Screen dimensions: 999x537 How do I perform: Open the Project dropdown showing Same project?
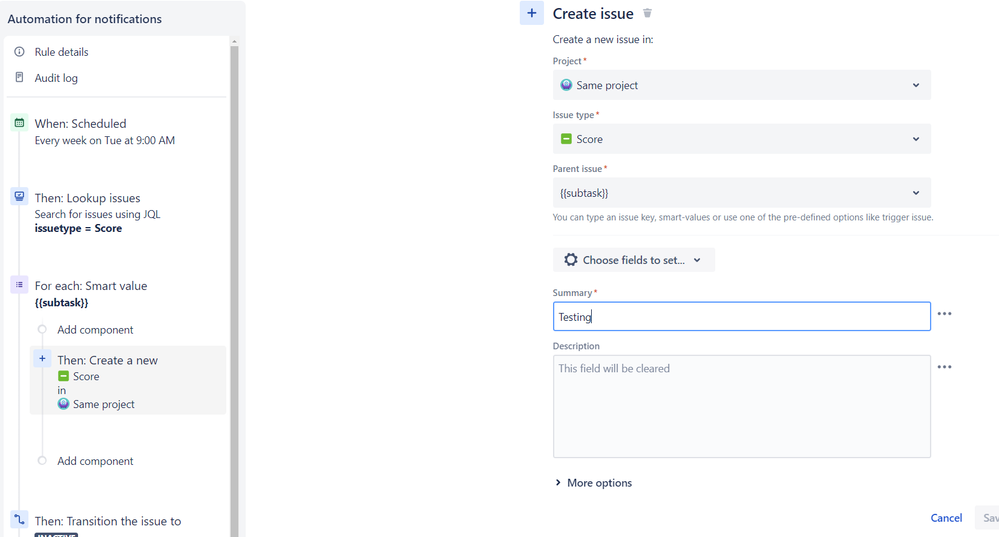click(x=742, y=85)
